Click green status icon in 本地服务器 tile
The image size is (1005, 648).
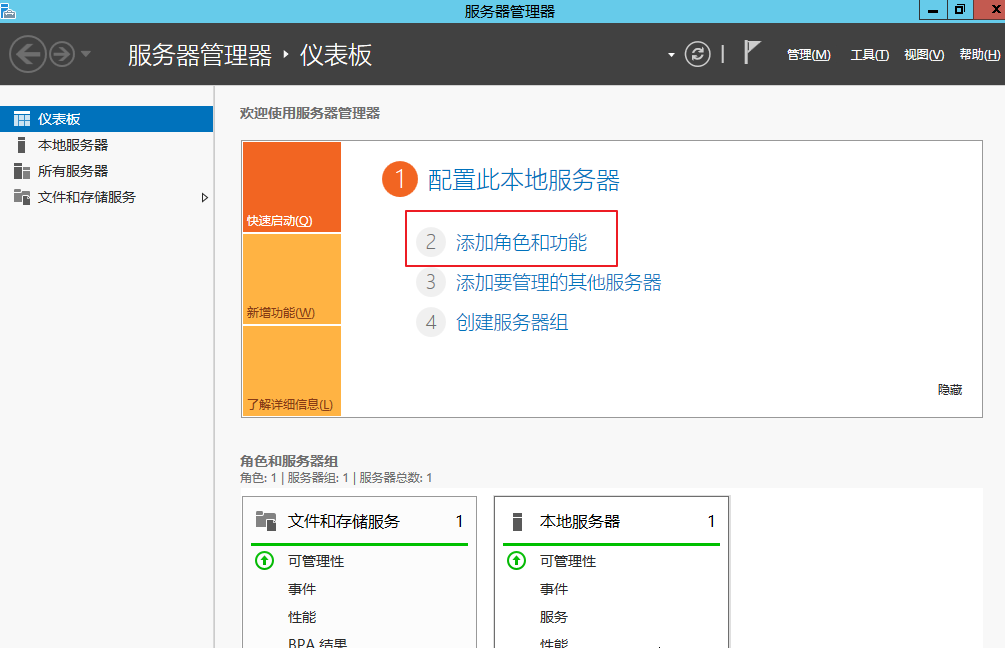pyautogui.click(x=517, y=561)
